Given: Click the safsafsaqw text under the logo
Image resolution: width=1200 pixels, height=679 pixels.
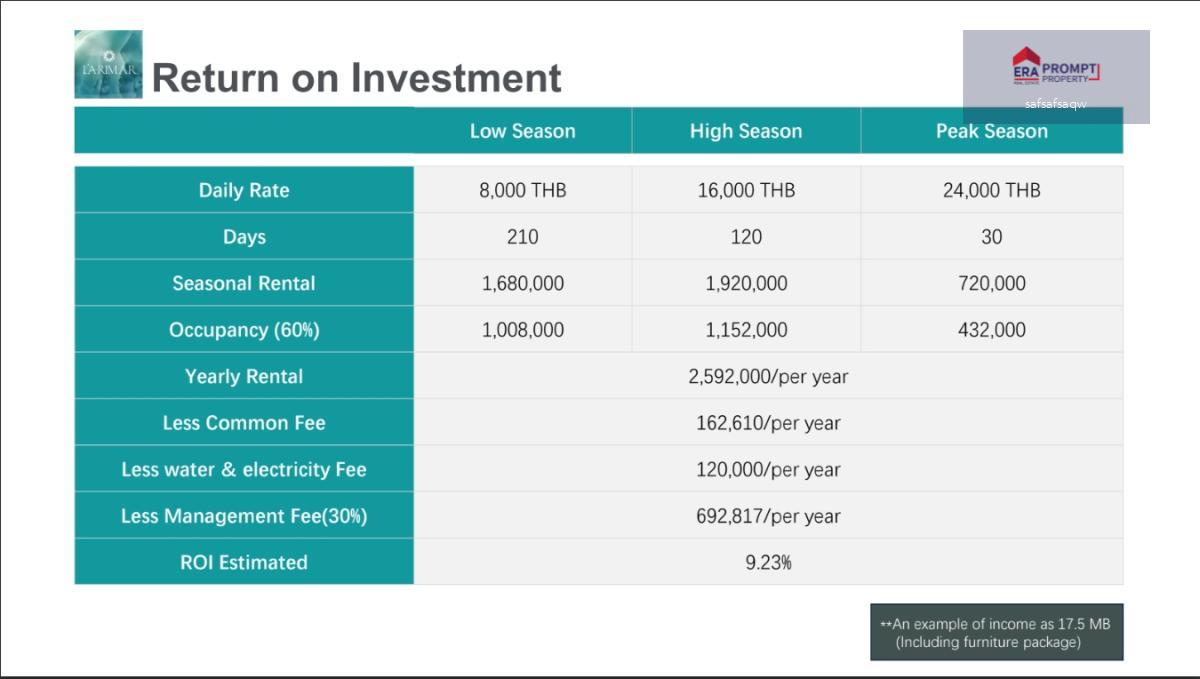Looking at the screenshot, I should [1055, 104].
